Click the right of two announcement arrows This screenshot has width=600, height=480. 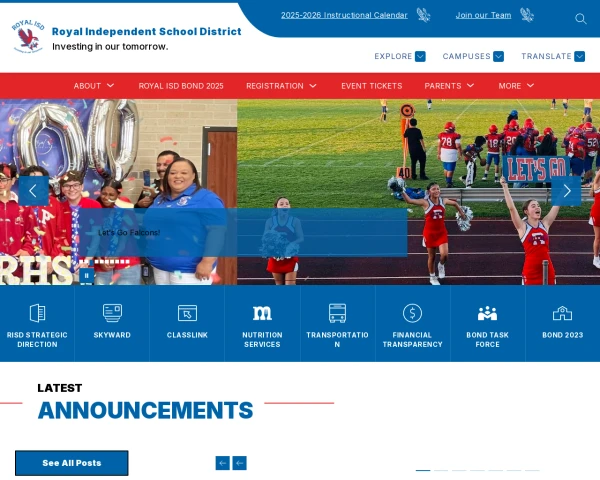[240, 463]
